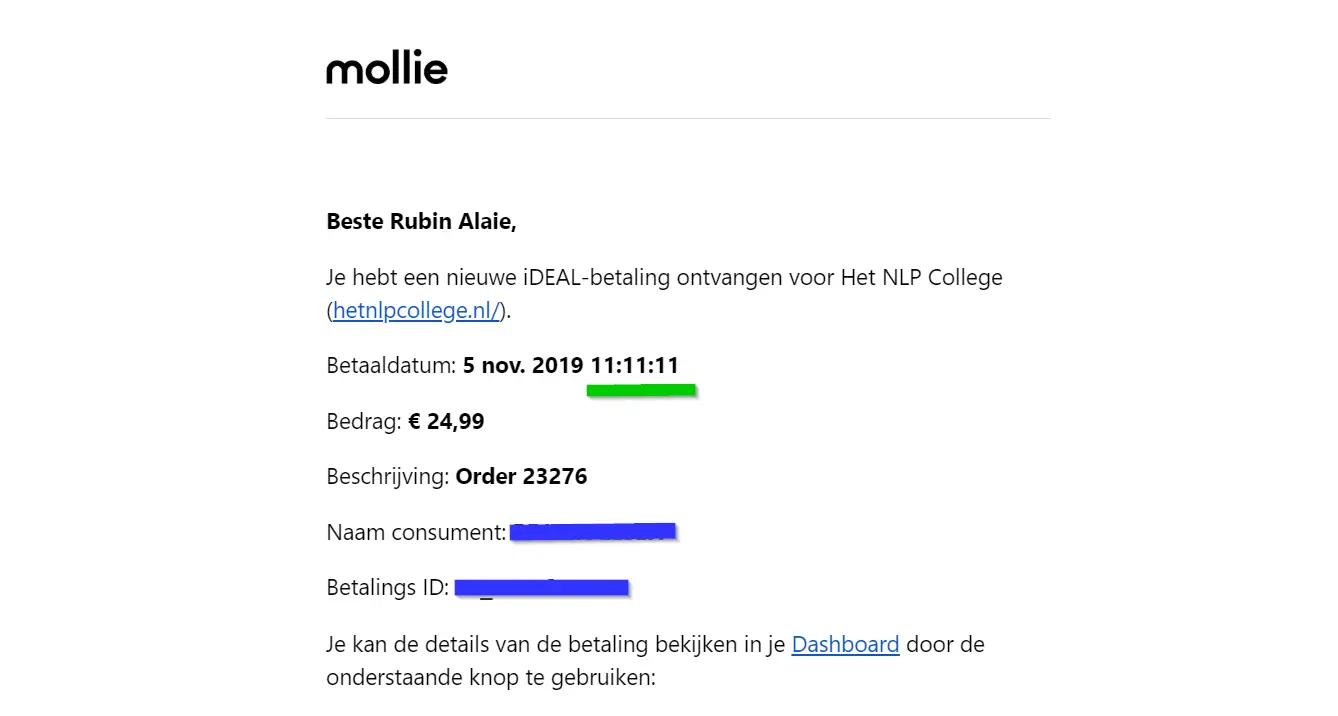Image resolution: width=1338 pixels, height=716 pixels.
Task: Click the Betaaldatum label
Action: pyautogui.click(x=391, y=366)
